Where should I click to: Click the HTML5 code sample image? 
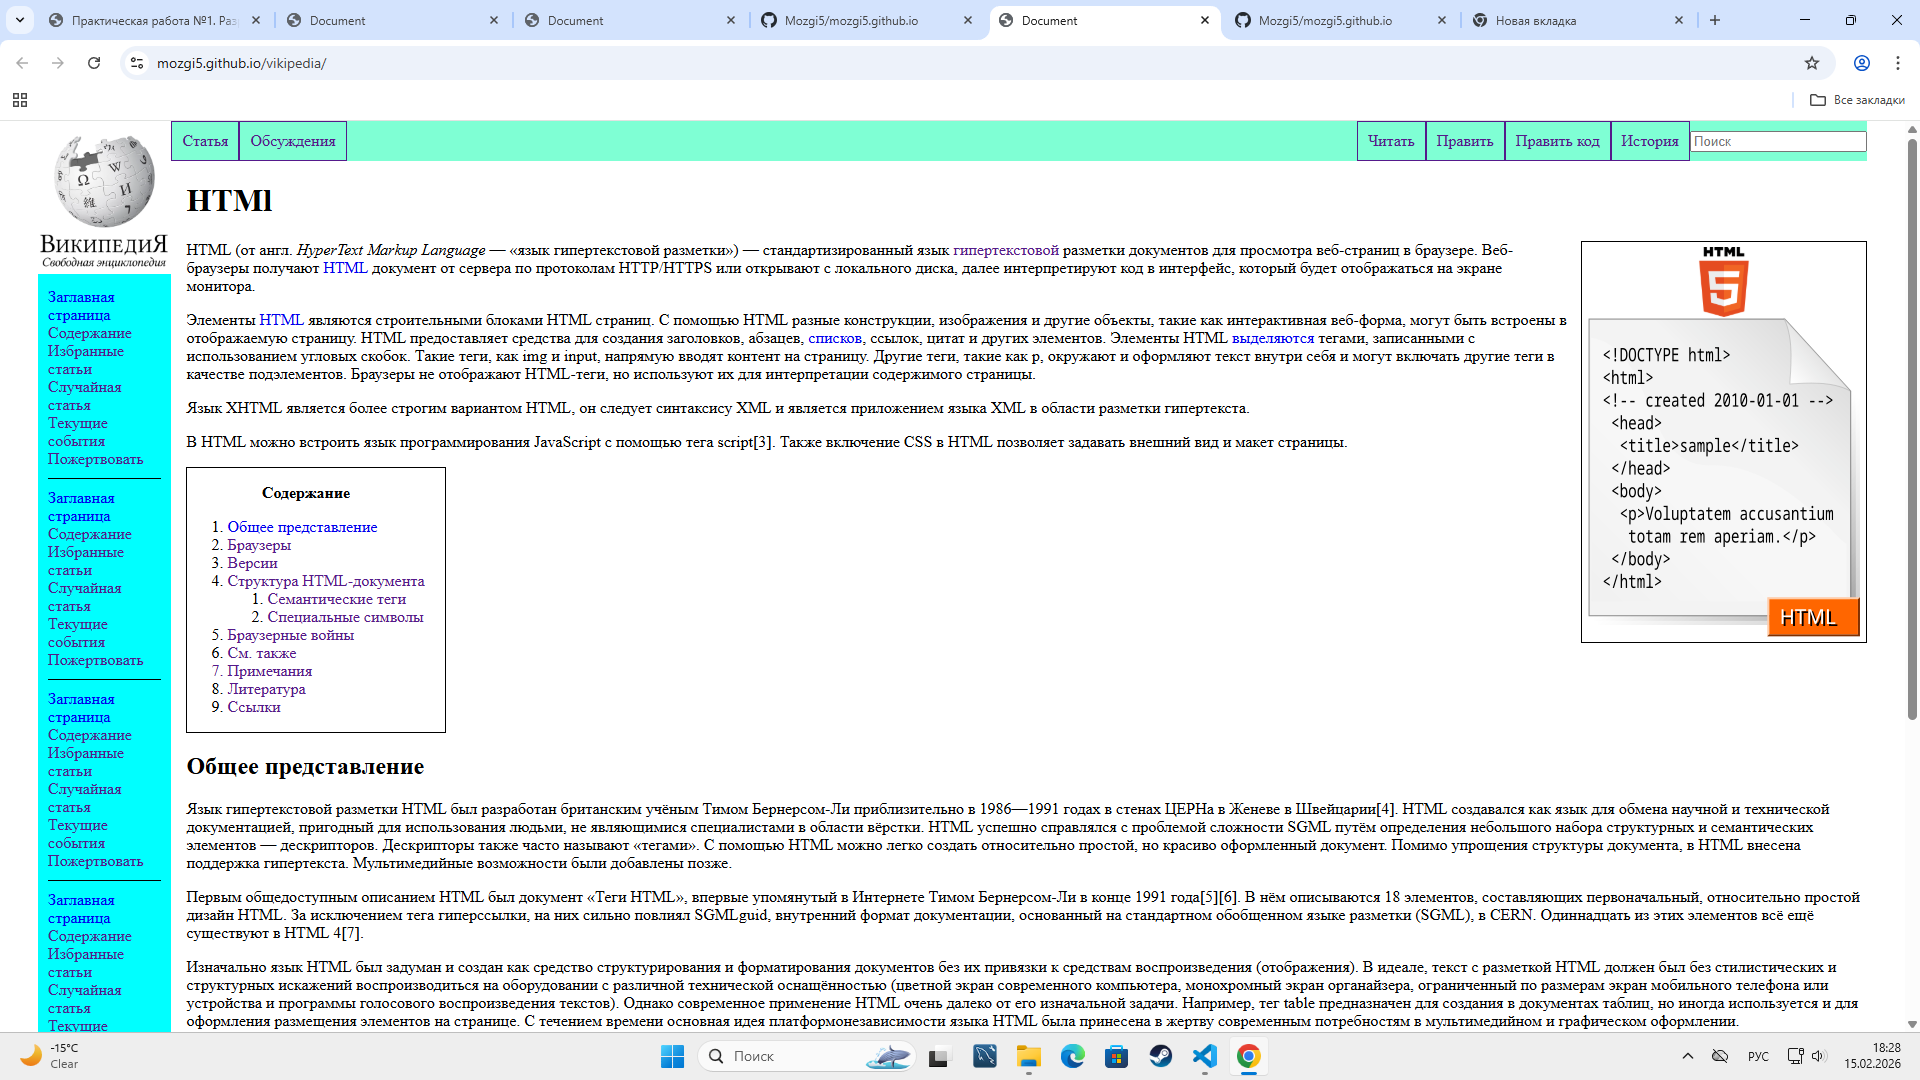coord(1723,441)
